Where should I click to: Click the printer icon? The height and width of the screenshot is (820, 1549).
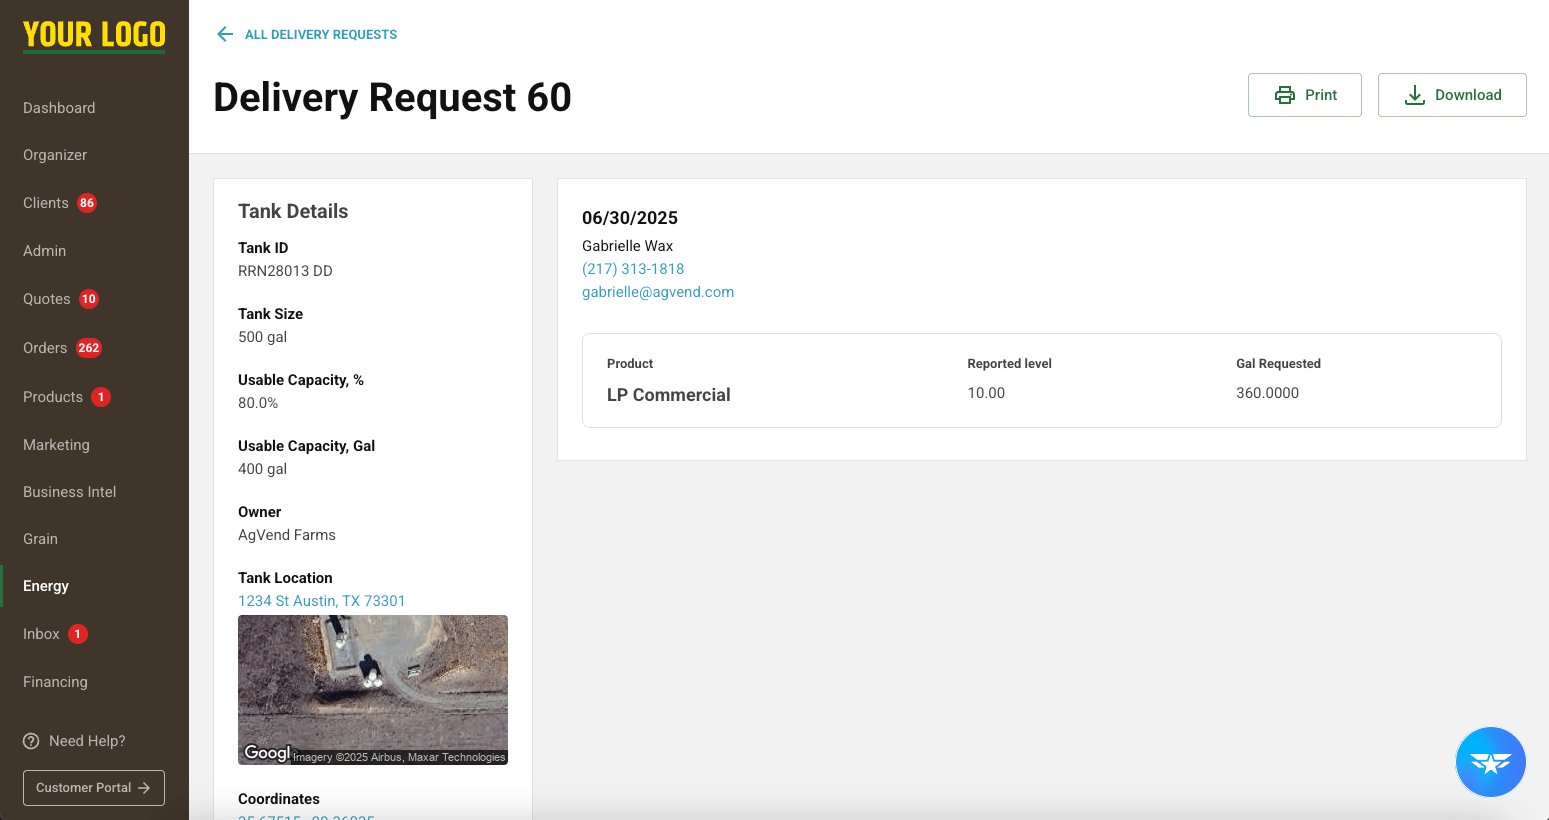[1285, 95]
